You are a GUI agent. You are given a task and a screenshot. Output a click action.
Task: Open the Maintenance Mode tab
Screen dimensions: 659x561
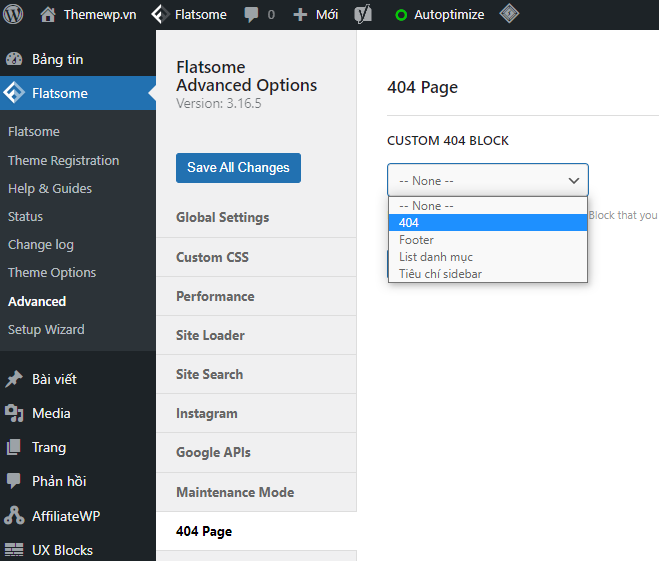click(x=235, y=492)
